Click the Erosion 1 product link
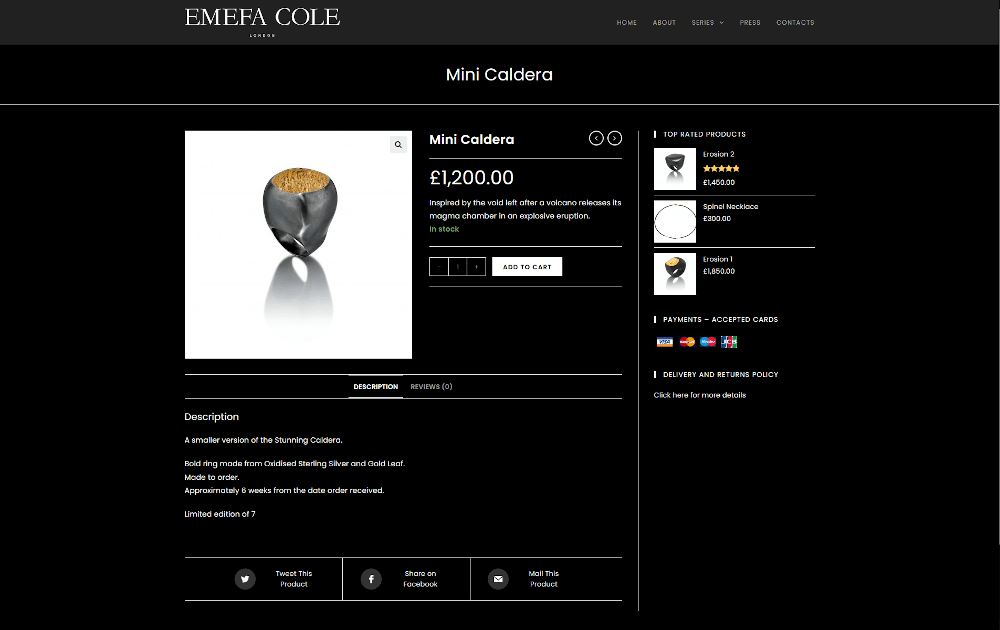 (717, 260)
